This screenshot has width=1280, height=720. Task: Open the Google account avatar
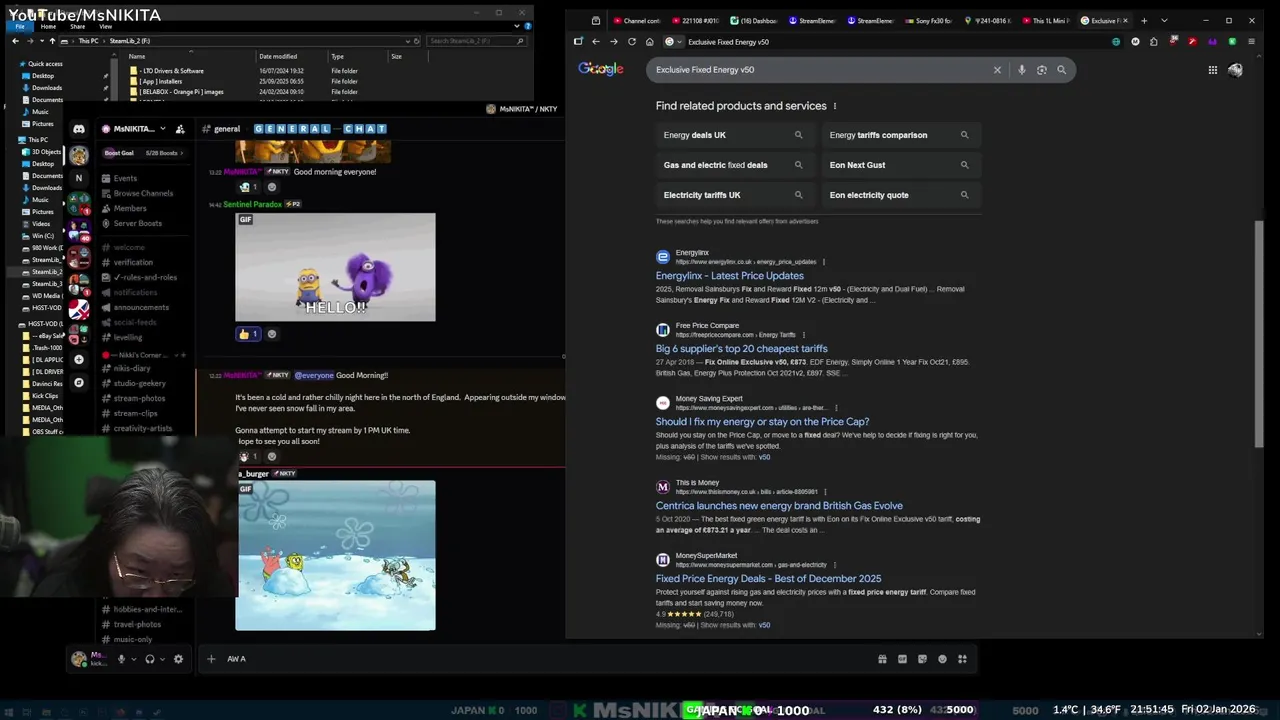click(x=1236, y=69)
